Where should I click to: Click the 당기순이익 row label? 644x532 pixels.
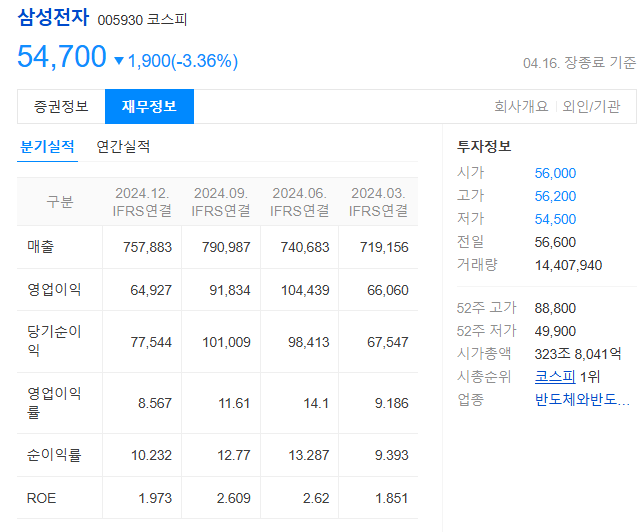[x=54, y=341]
